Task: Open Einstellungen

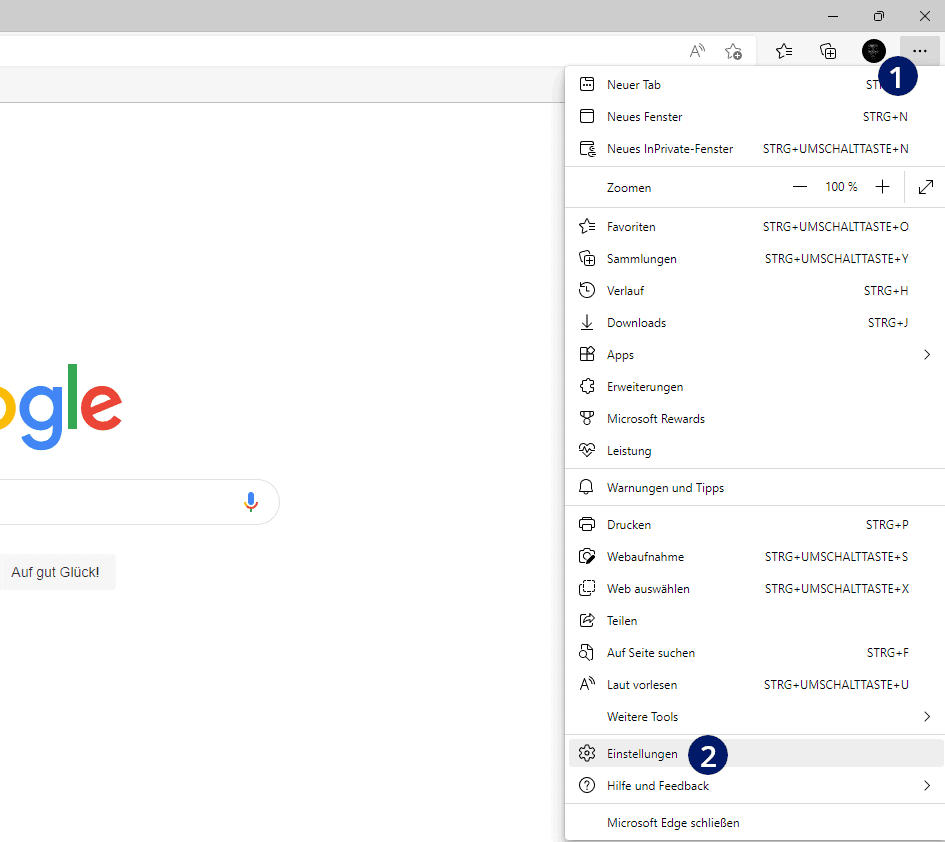Action: (642, 753)
